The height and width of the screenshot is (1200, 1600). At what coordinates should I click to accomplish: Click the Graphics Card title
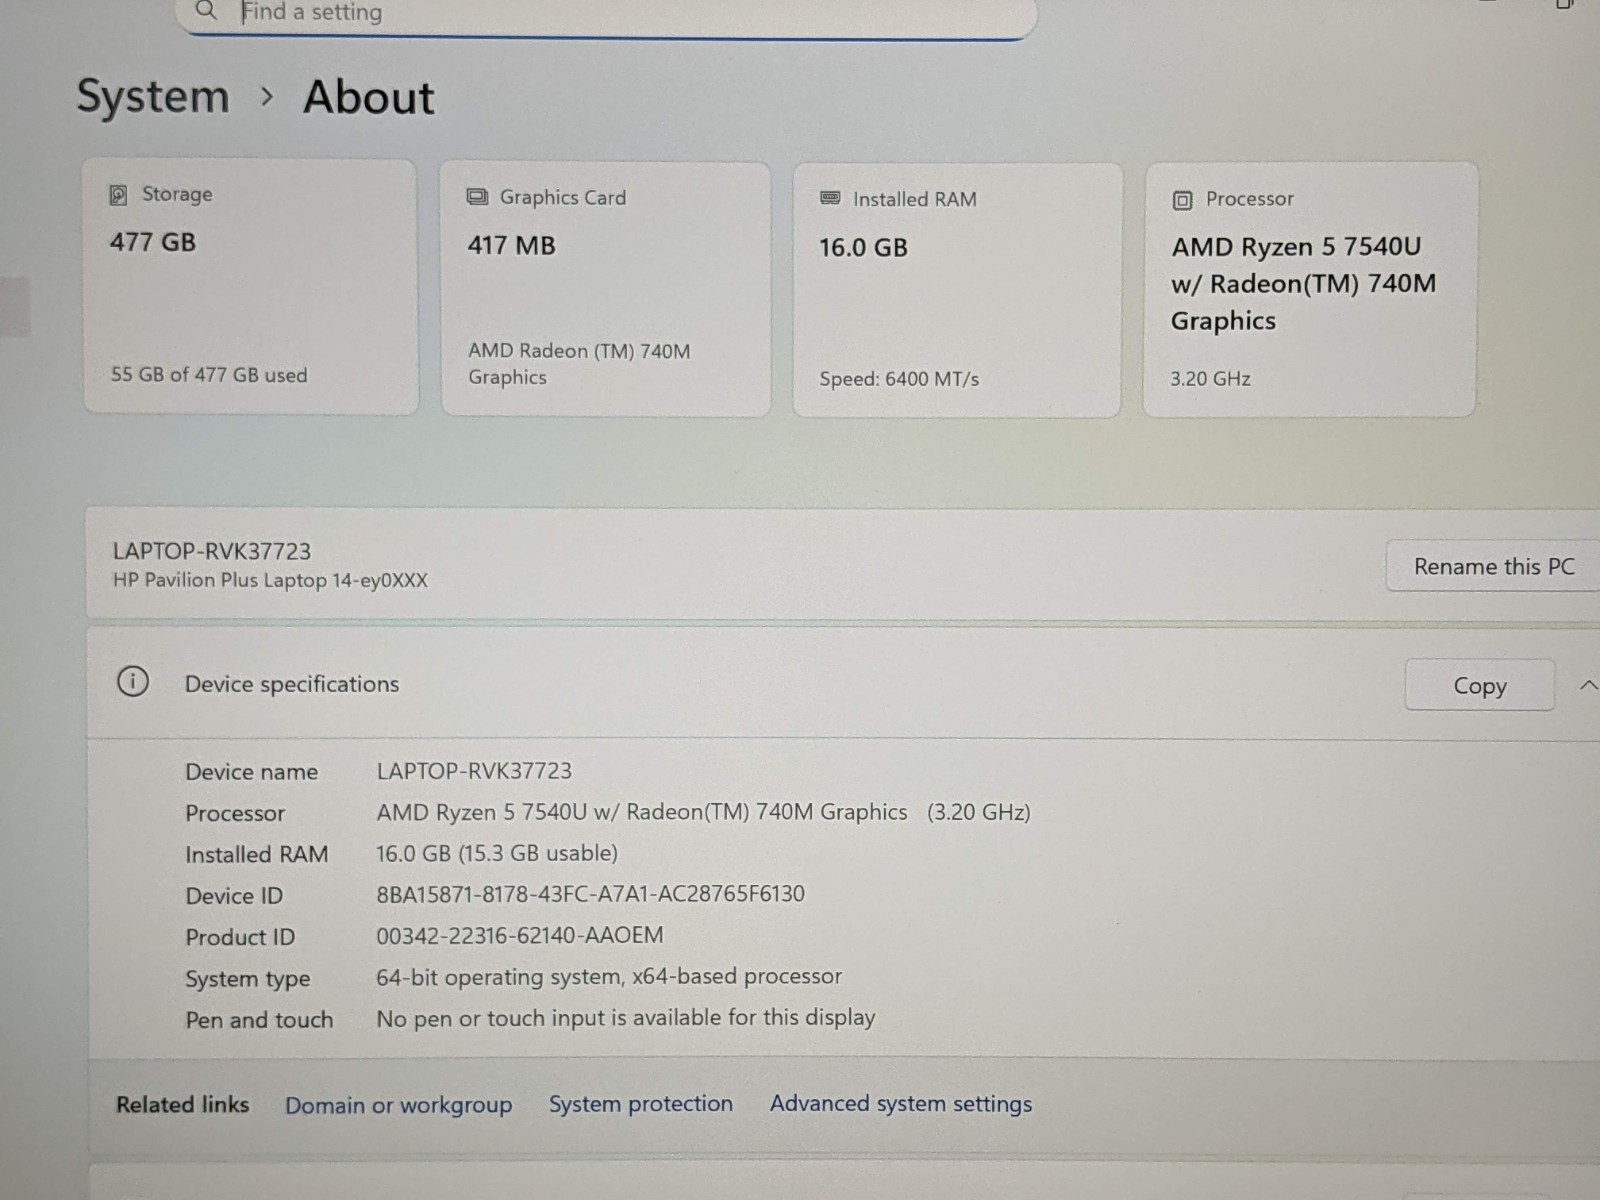coord(563,198)
